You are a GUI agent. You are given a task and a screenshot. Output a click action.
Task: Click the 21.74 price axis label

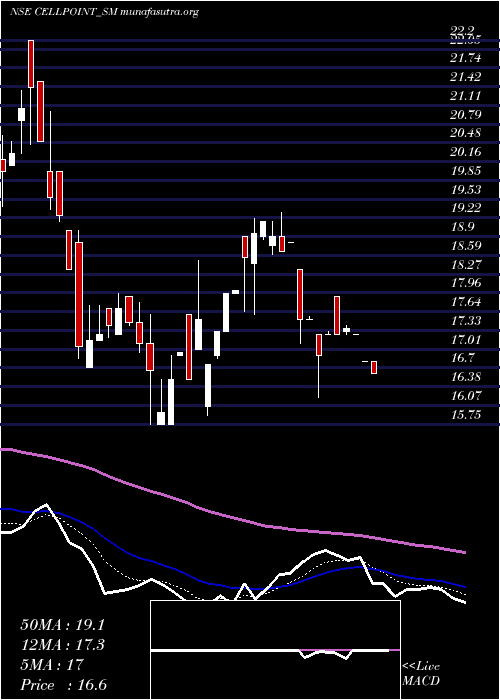point(466,58)
